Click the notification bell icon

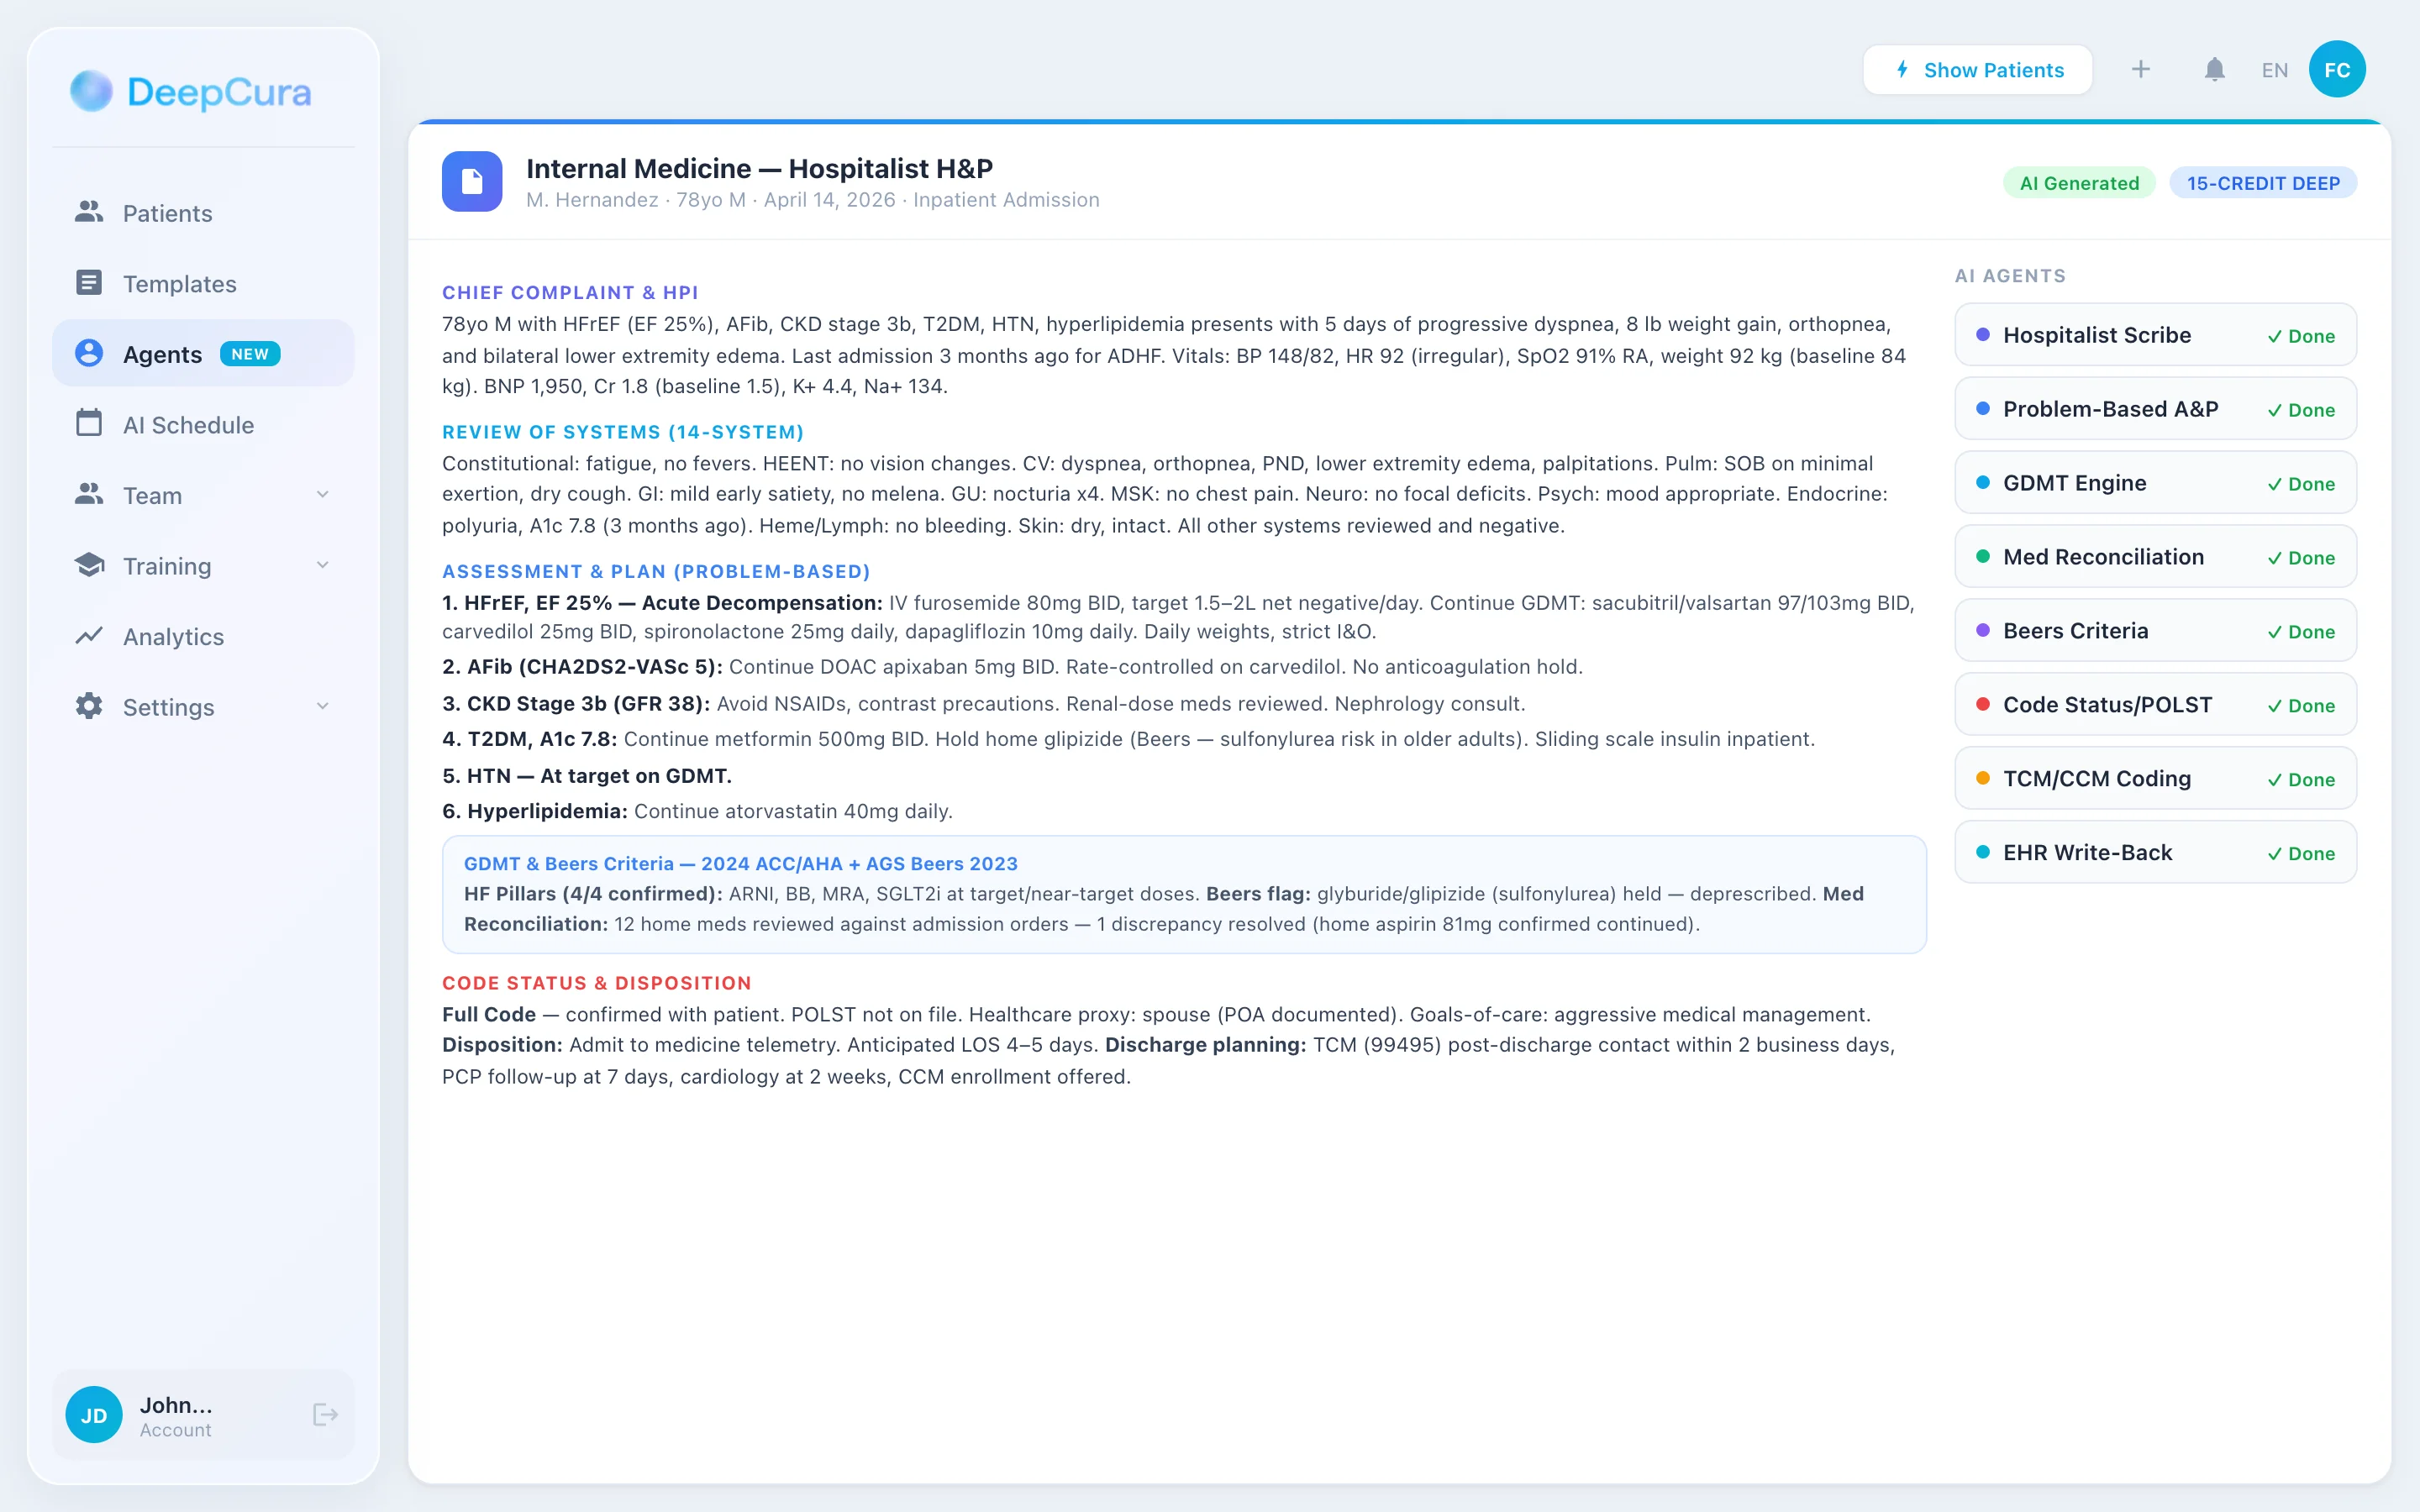[x=2214, y=70]
